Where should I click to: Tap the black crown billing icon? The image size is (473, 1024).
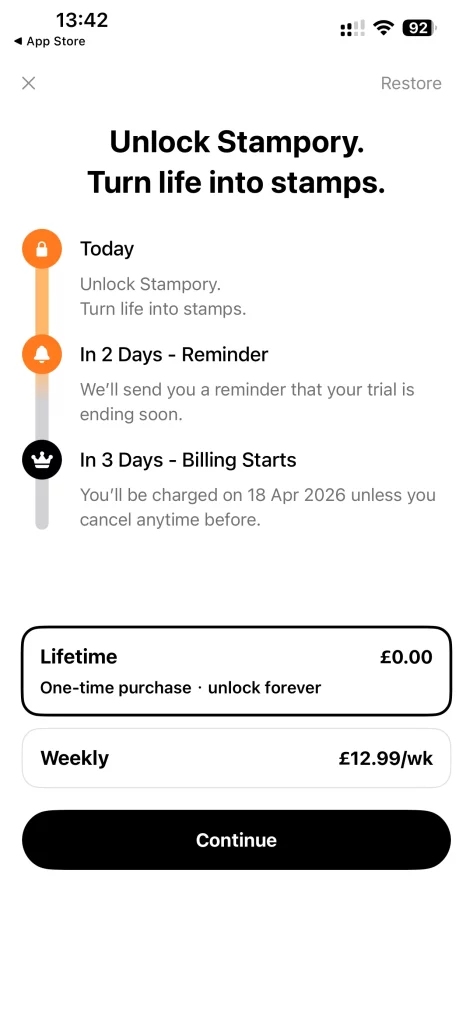pyautogui.click(x=42, y=460)
